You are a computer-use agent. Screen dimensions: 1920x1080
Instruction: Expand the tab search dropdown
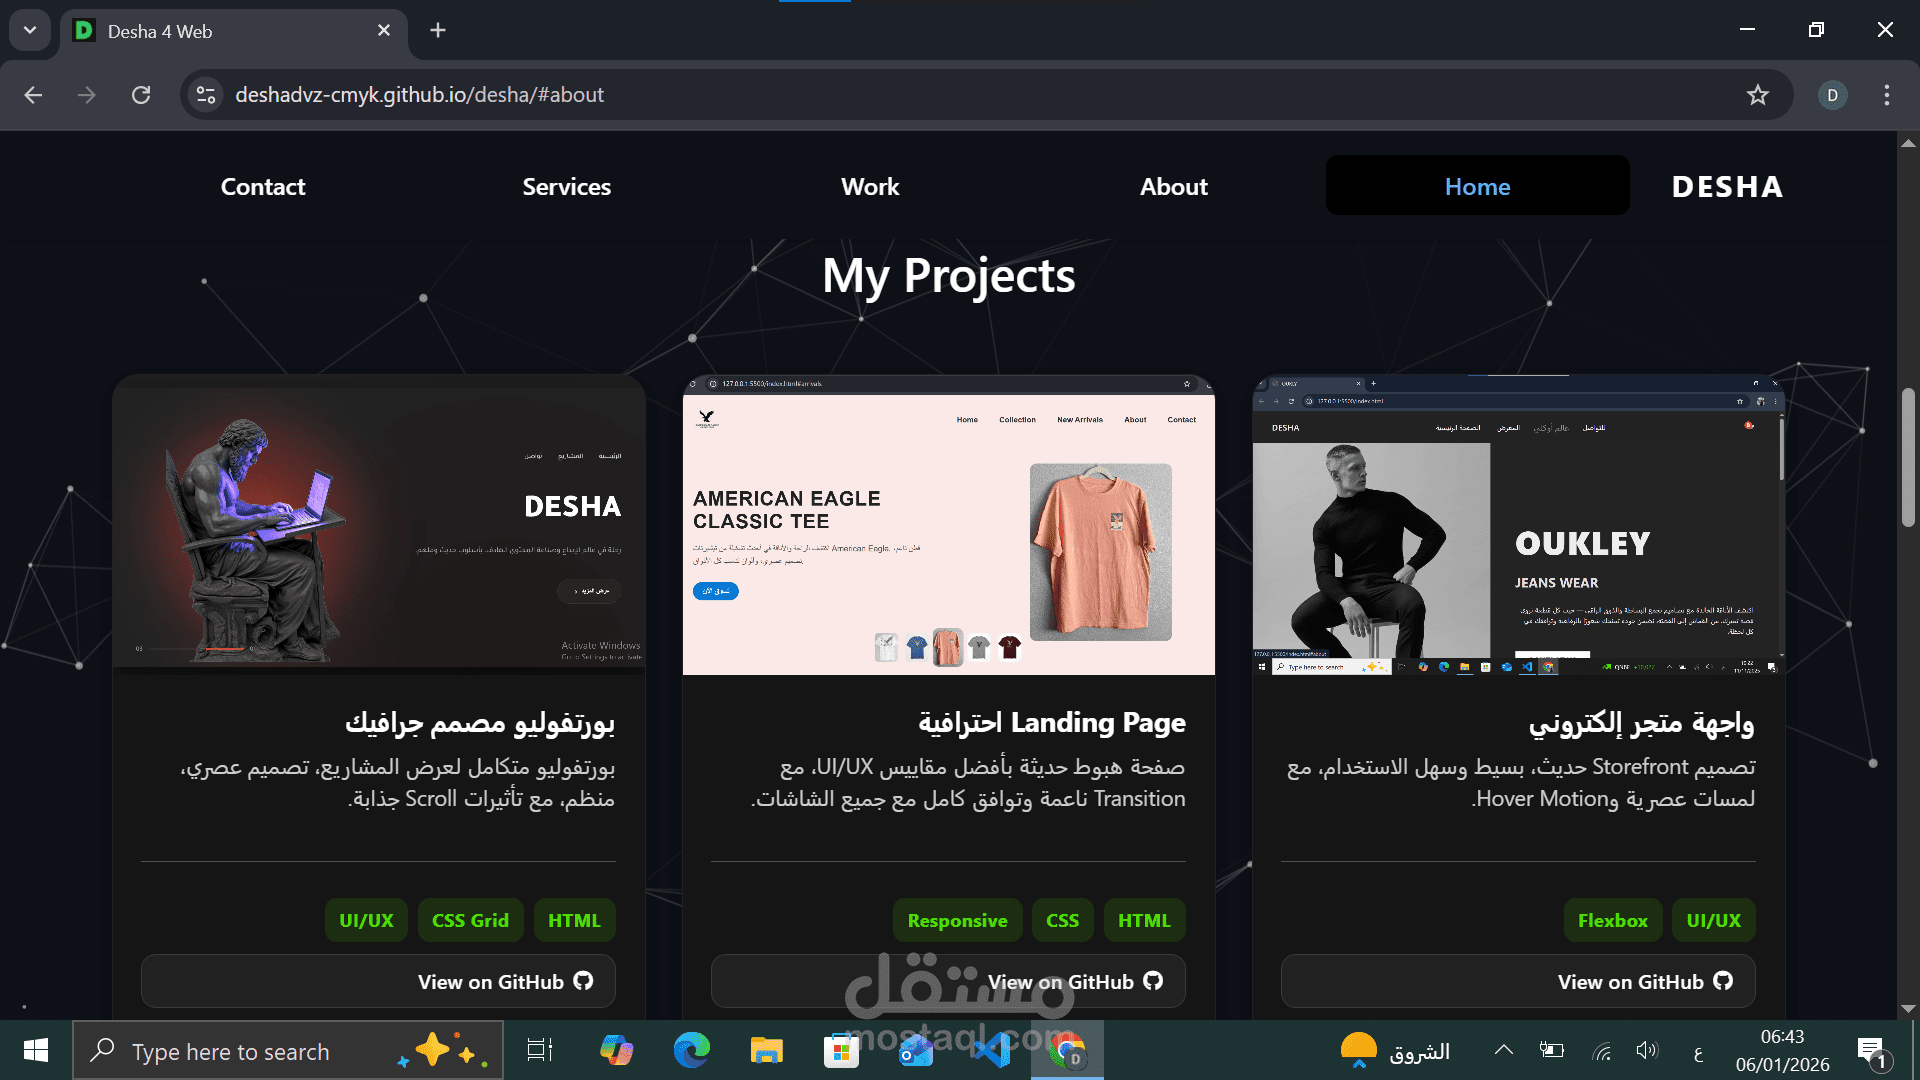tap(30, 30)
